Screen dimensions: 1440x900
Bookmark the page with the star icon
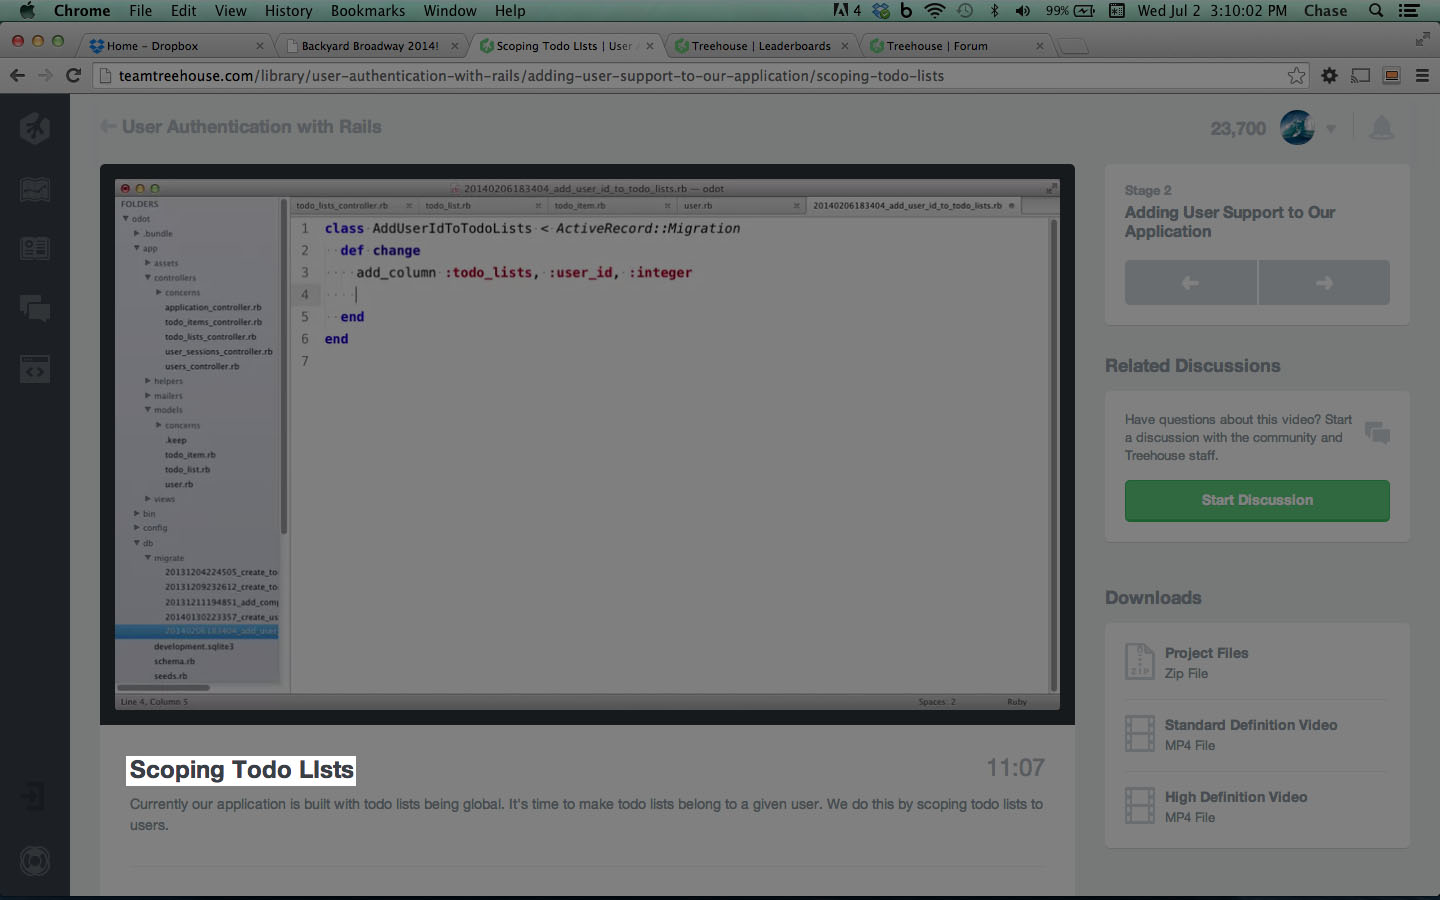[x=1296, y=76]
